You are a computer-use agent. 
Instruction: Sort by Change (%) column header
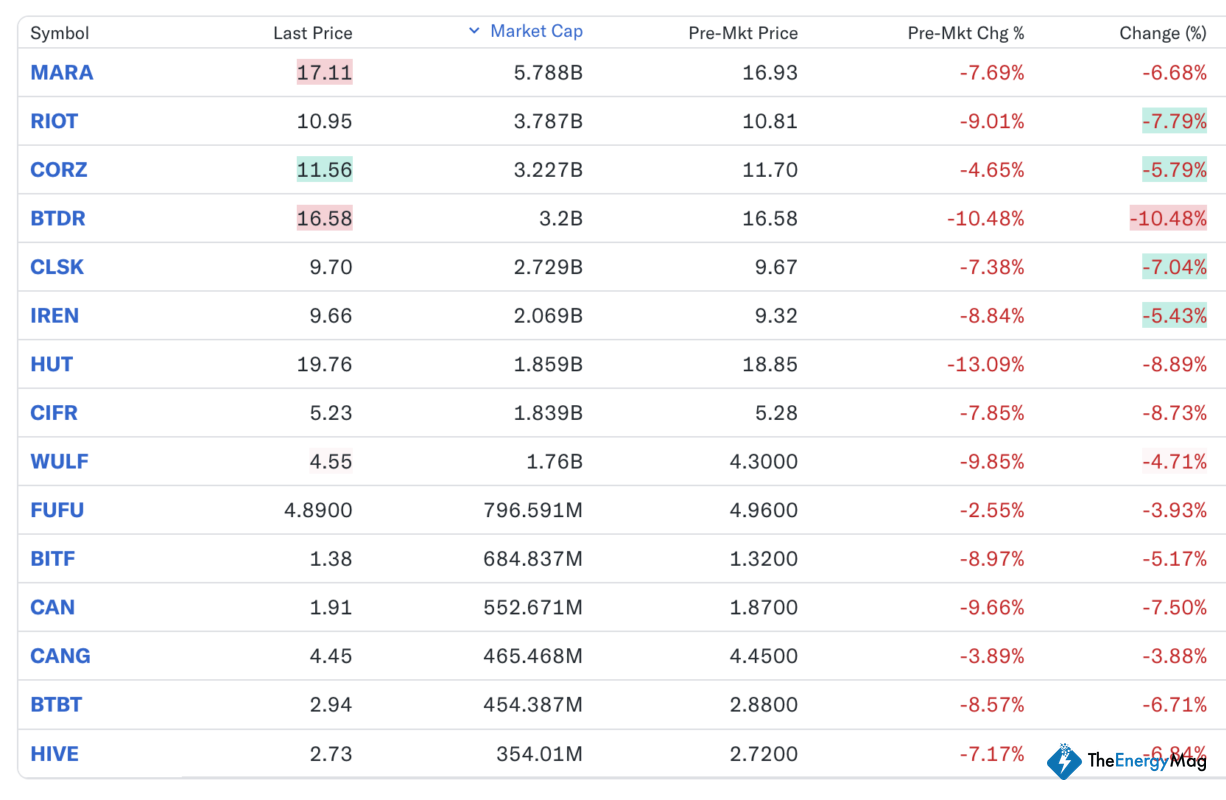tap(1162, 33)
